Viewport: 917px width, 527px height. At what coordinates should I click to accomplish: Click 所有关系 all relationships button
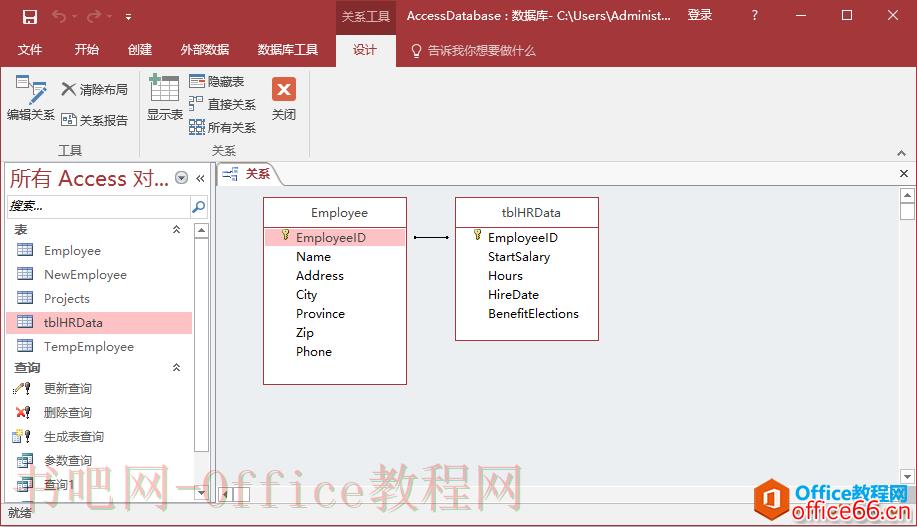click(x=223, y=127)
